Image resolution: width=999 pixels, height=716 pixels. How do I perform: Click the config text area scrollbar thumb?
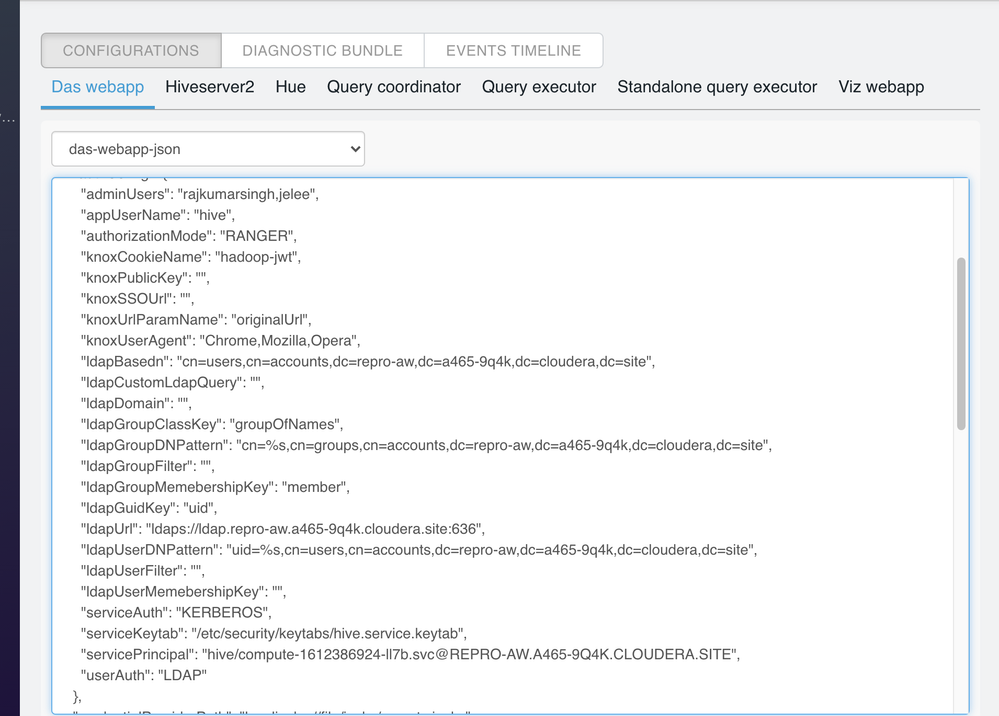point(961,343)
